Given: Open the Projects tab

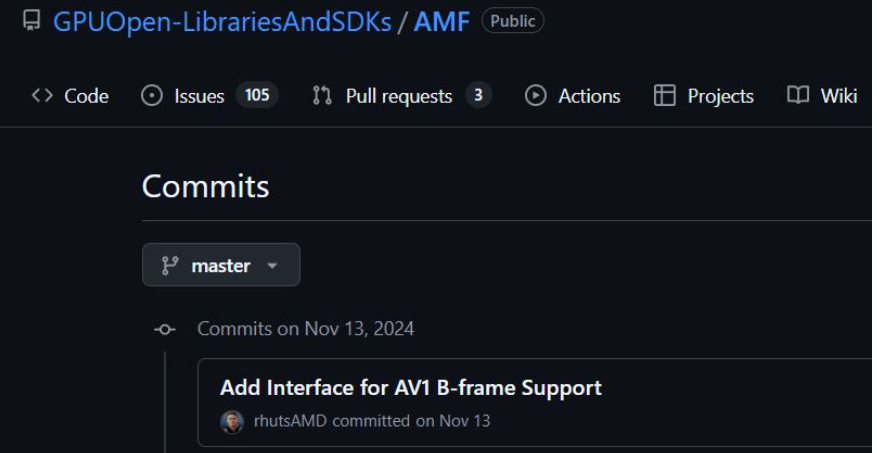Looking at the screenshot, I should click(x=704, y=96).
